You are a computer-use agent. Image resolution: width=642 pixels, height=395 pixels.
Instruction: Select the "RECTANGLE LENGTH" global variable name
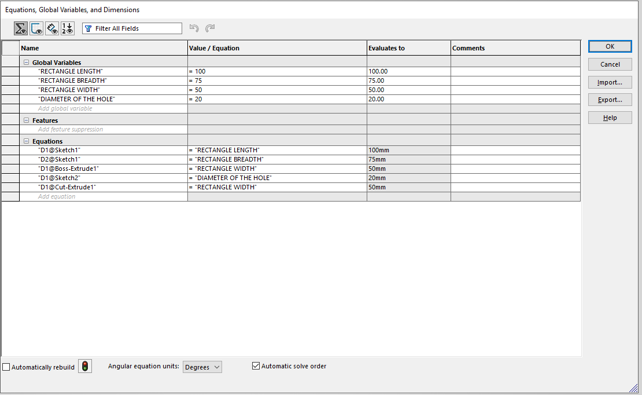[x=70, y=71]
